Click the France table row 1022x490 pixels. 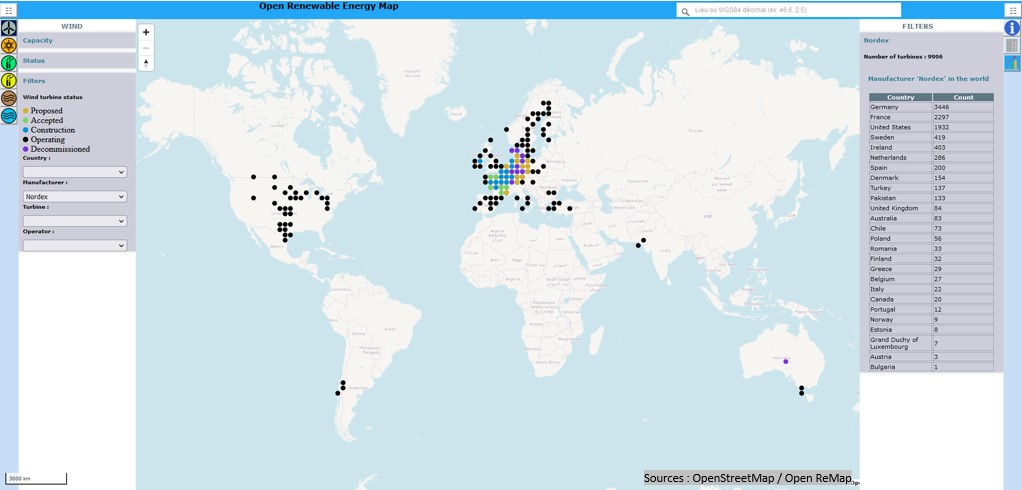pyautogui.click(x=931, y=117)
